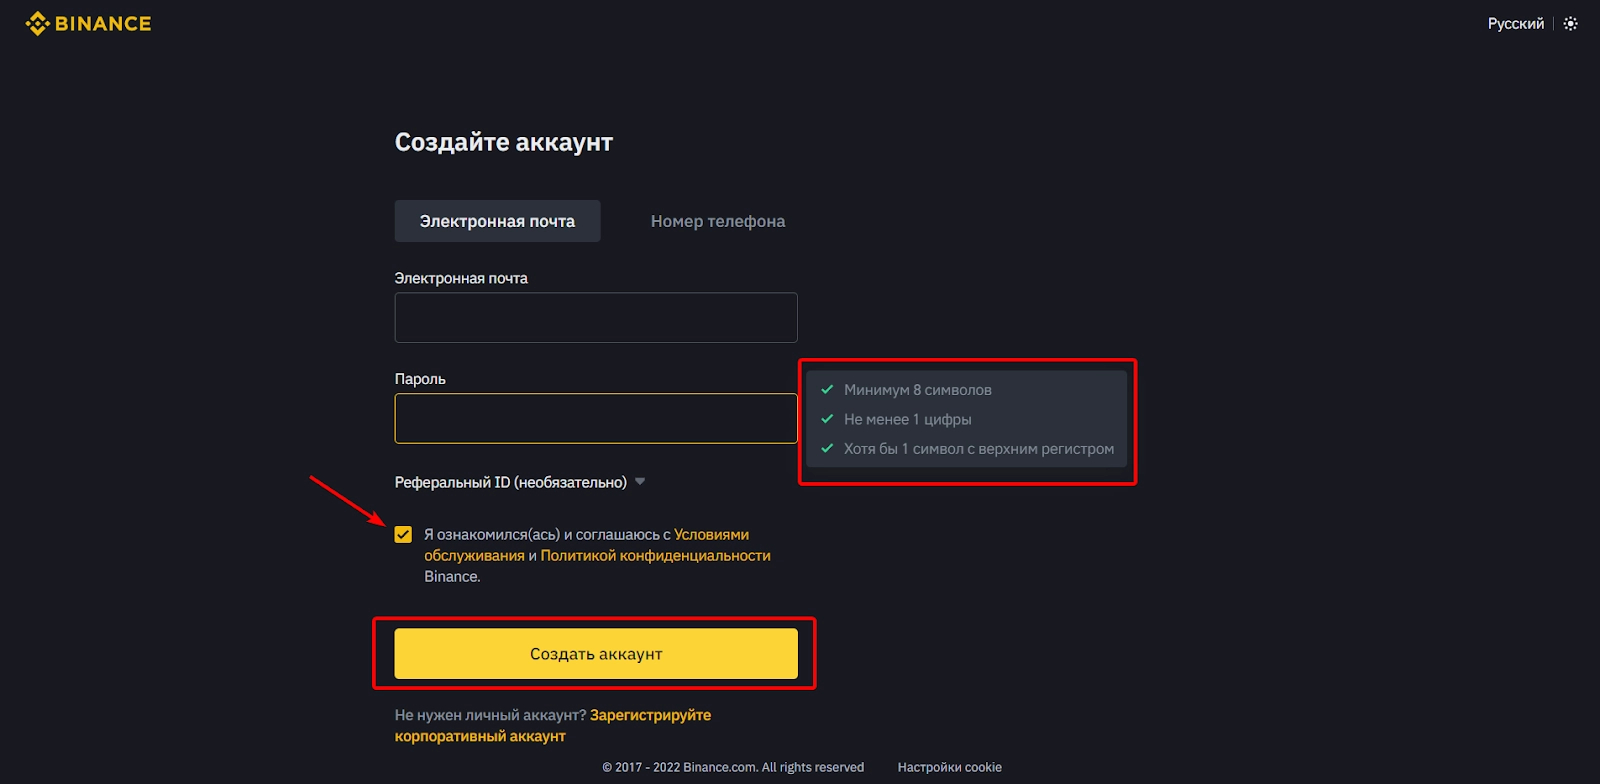Screen dimensions: 1600x784
Task: Focus the Пароль input field
Action: 596,418
